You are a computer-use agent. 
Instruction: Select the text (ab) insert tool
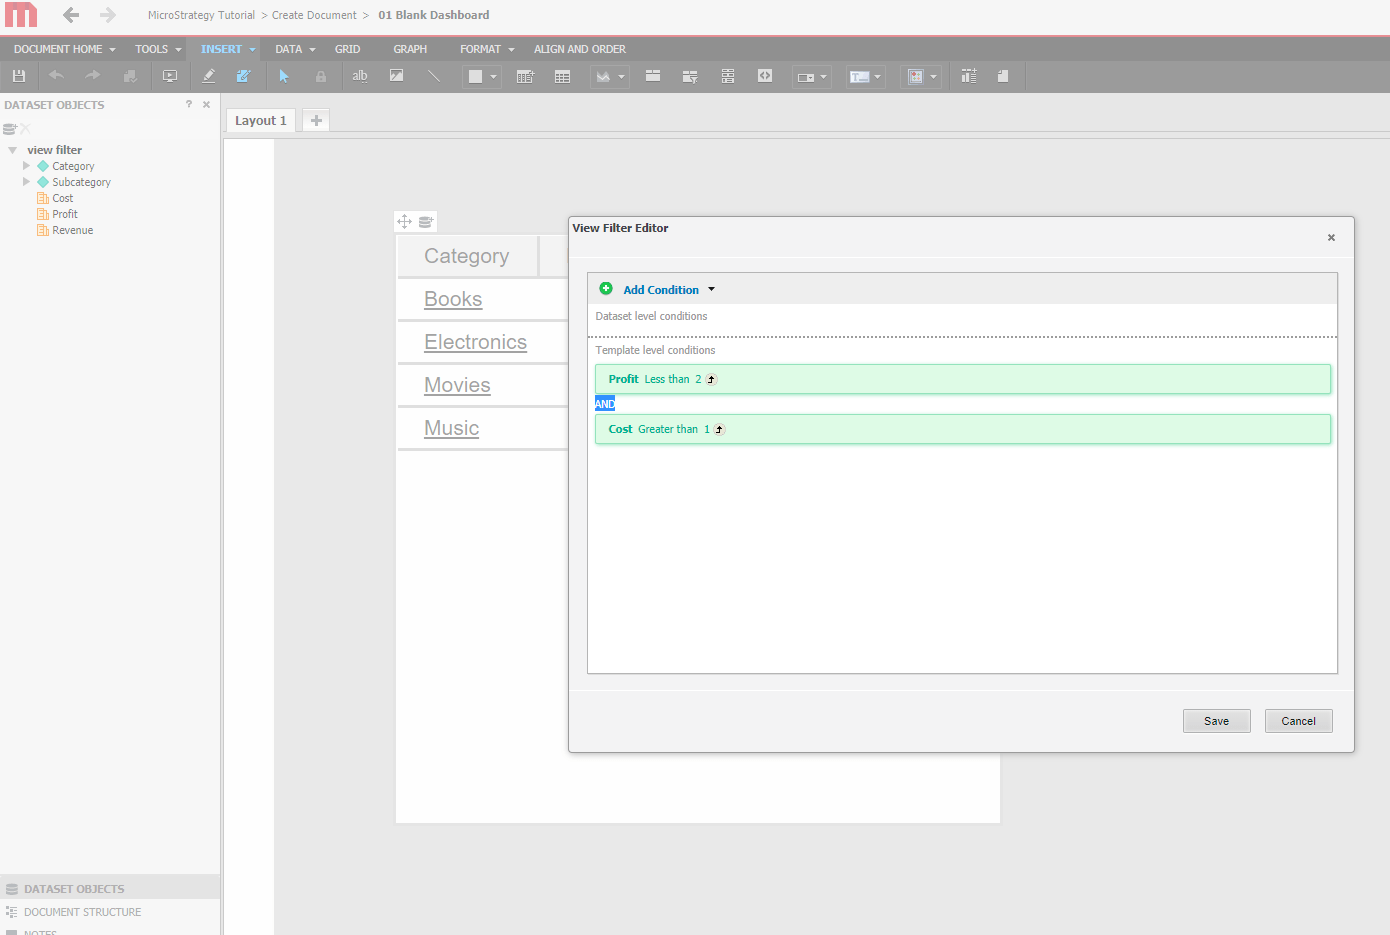pos(360,76)
